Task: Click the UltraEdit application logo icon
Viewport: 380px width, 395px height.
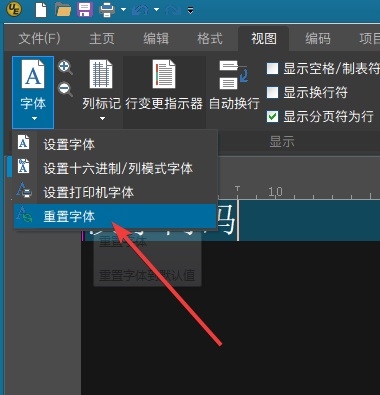Action: (14, 9)
